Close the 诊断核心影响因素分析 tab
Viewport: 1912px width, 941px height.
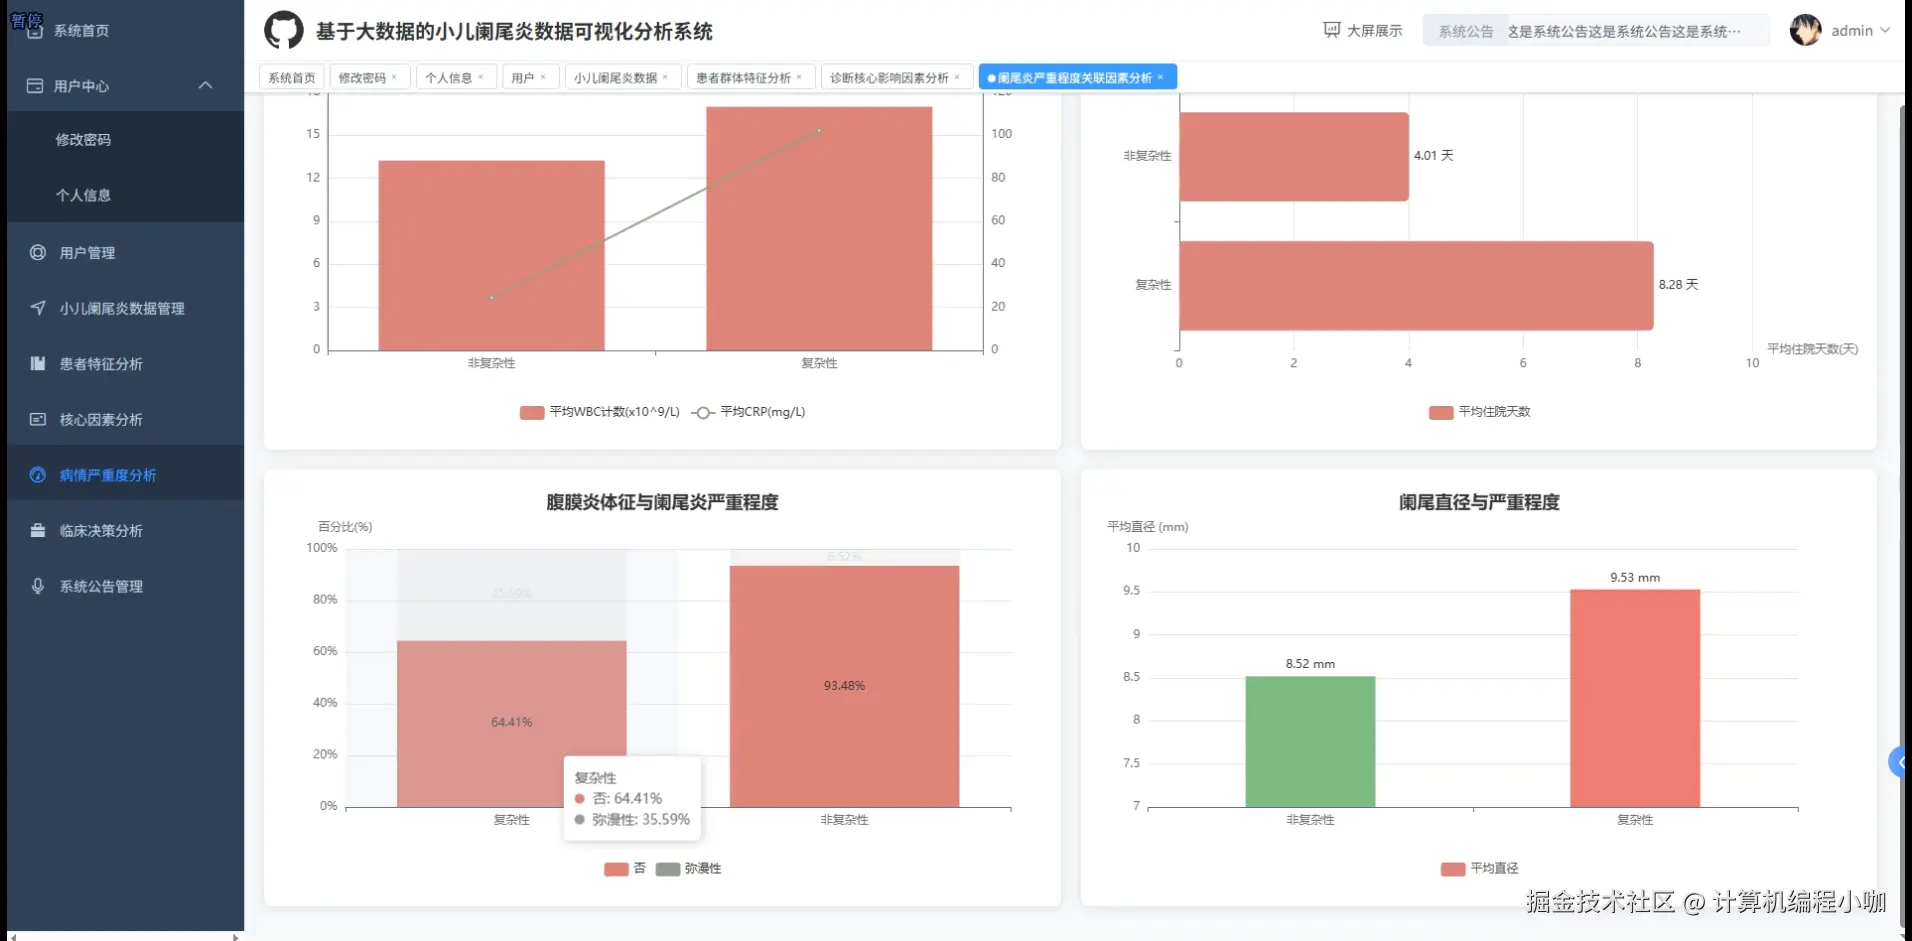point(957,77)
